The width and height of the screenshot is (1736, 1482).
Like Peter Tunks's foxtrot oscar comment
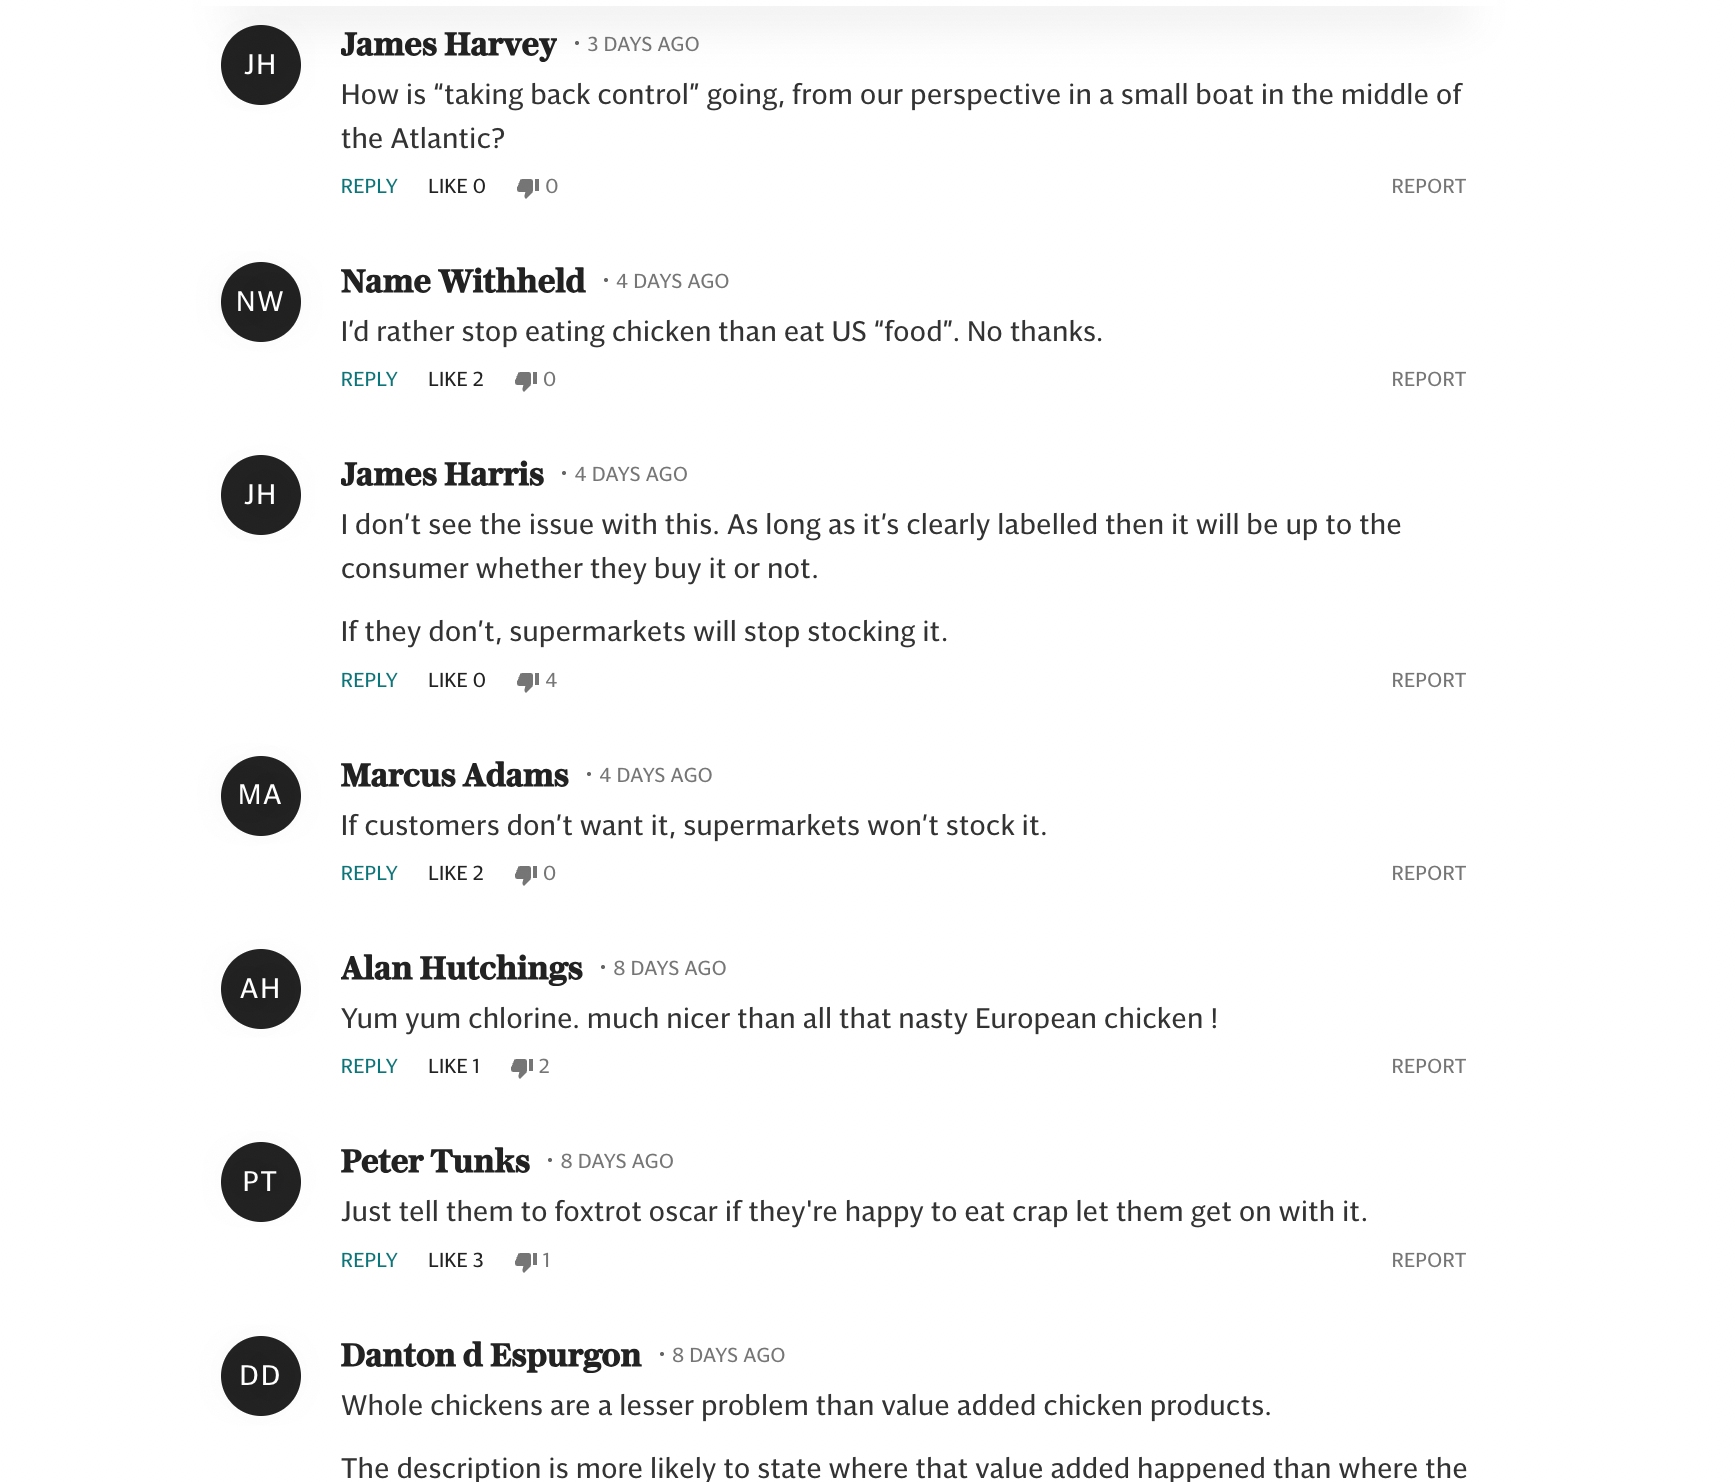tap(455, 1261)
